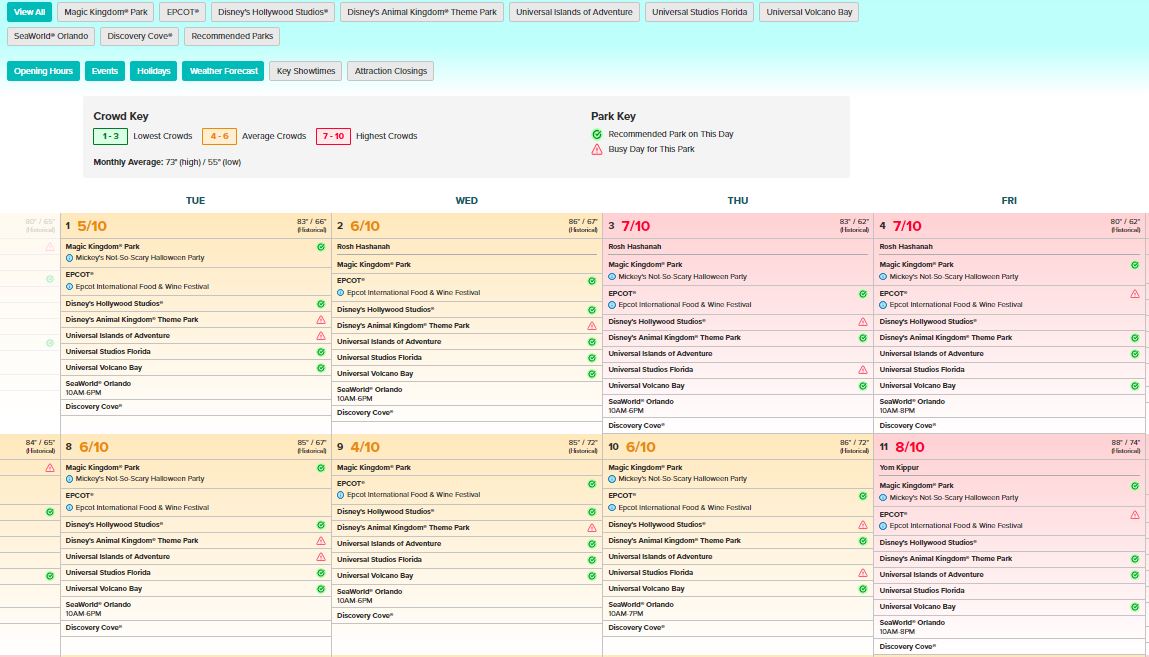Click busy-day triangle for Hollywood Studios on Thursday 10

[x=863, y=524]
